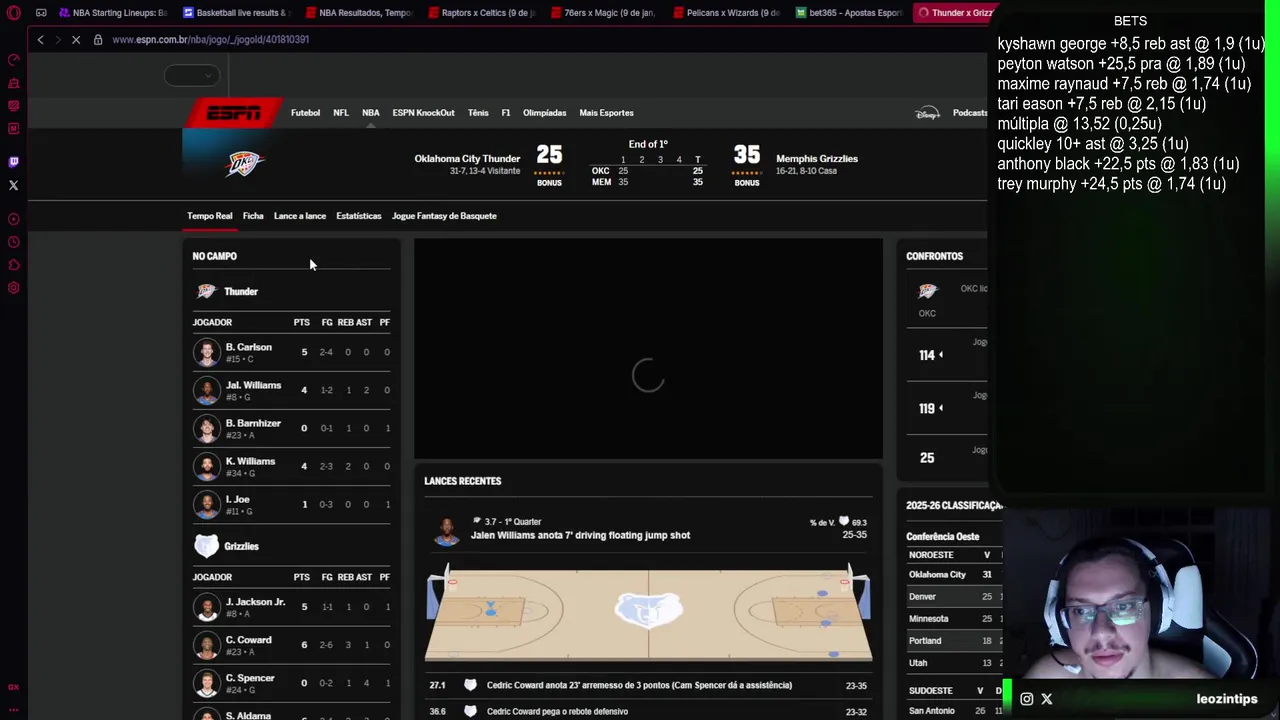Switch to the 76ers x Magic tab

point(604,13)
